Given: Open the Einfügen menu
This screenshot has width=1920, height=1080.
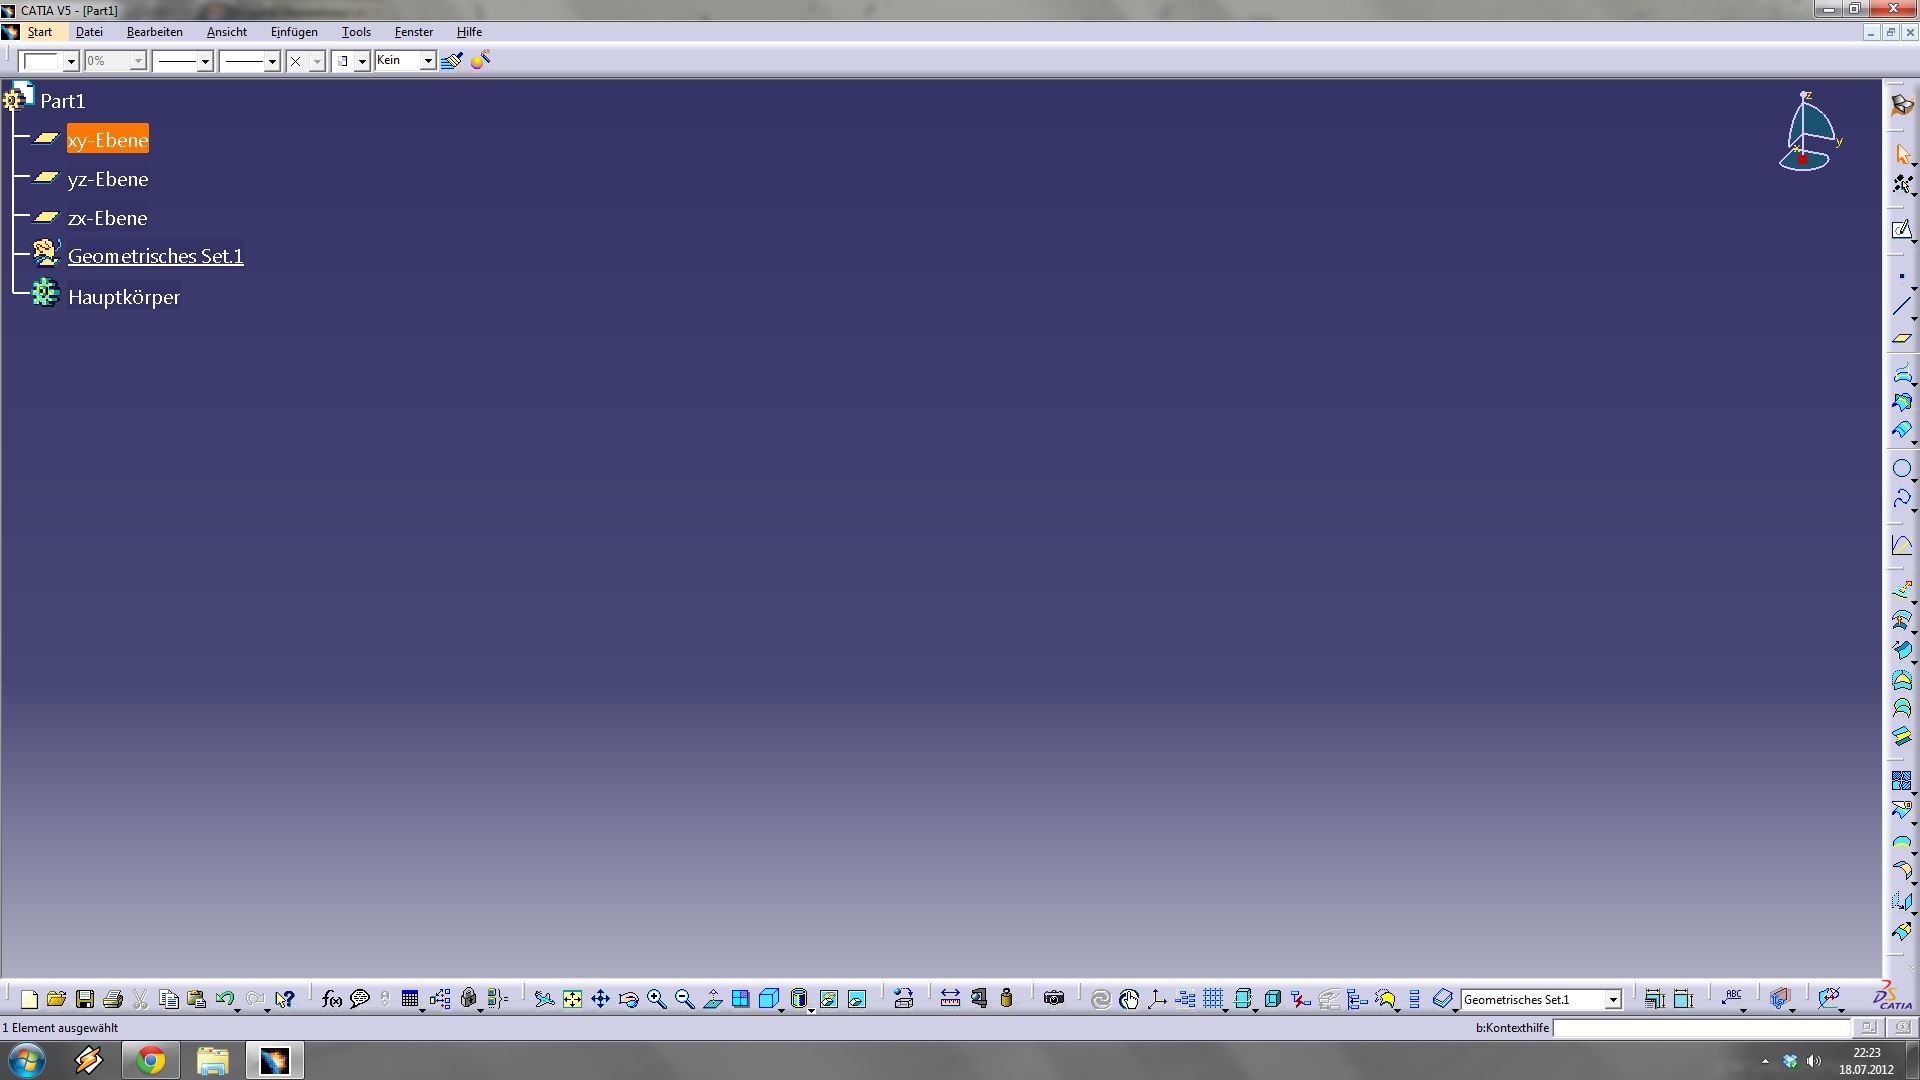Looking at the screenshot, I should (294, 32).
